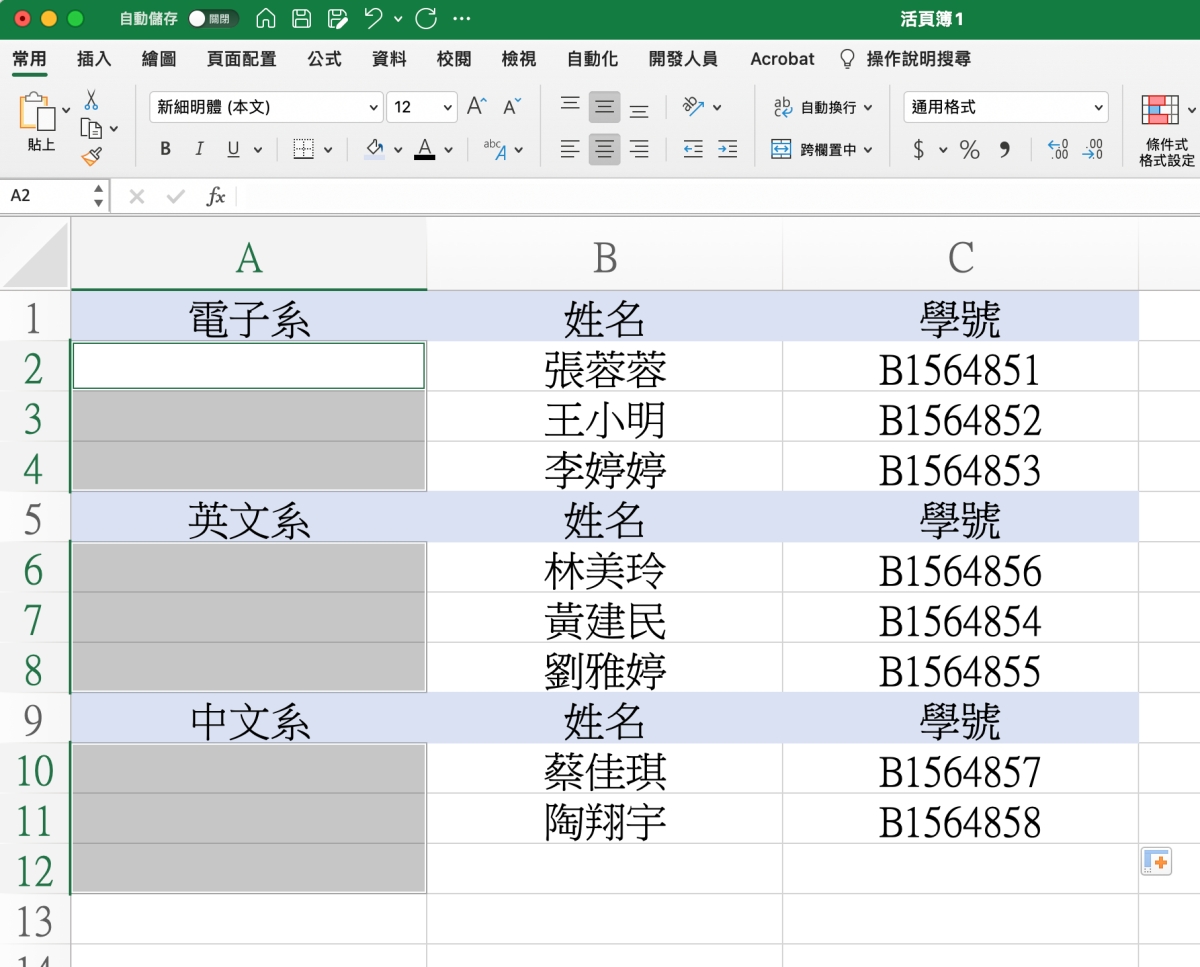Image resolution: width=1200 pixels, height=967 pixels.
Task: Open Conditional Formatting (條件式格式設定)
Action: click(1166, 130)
